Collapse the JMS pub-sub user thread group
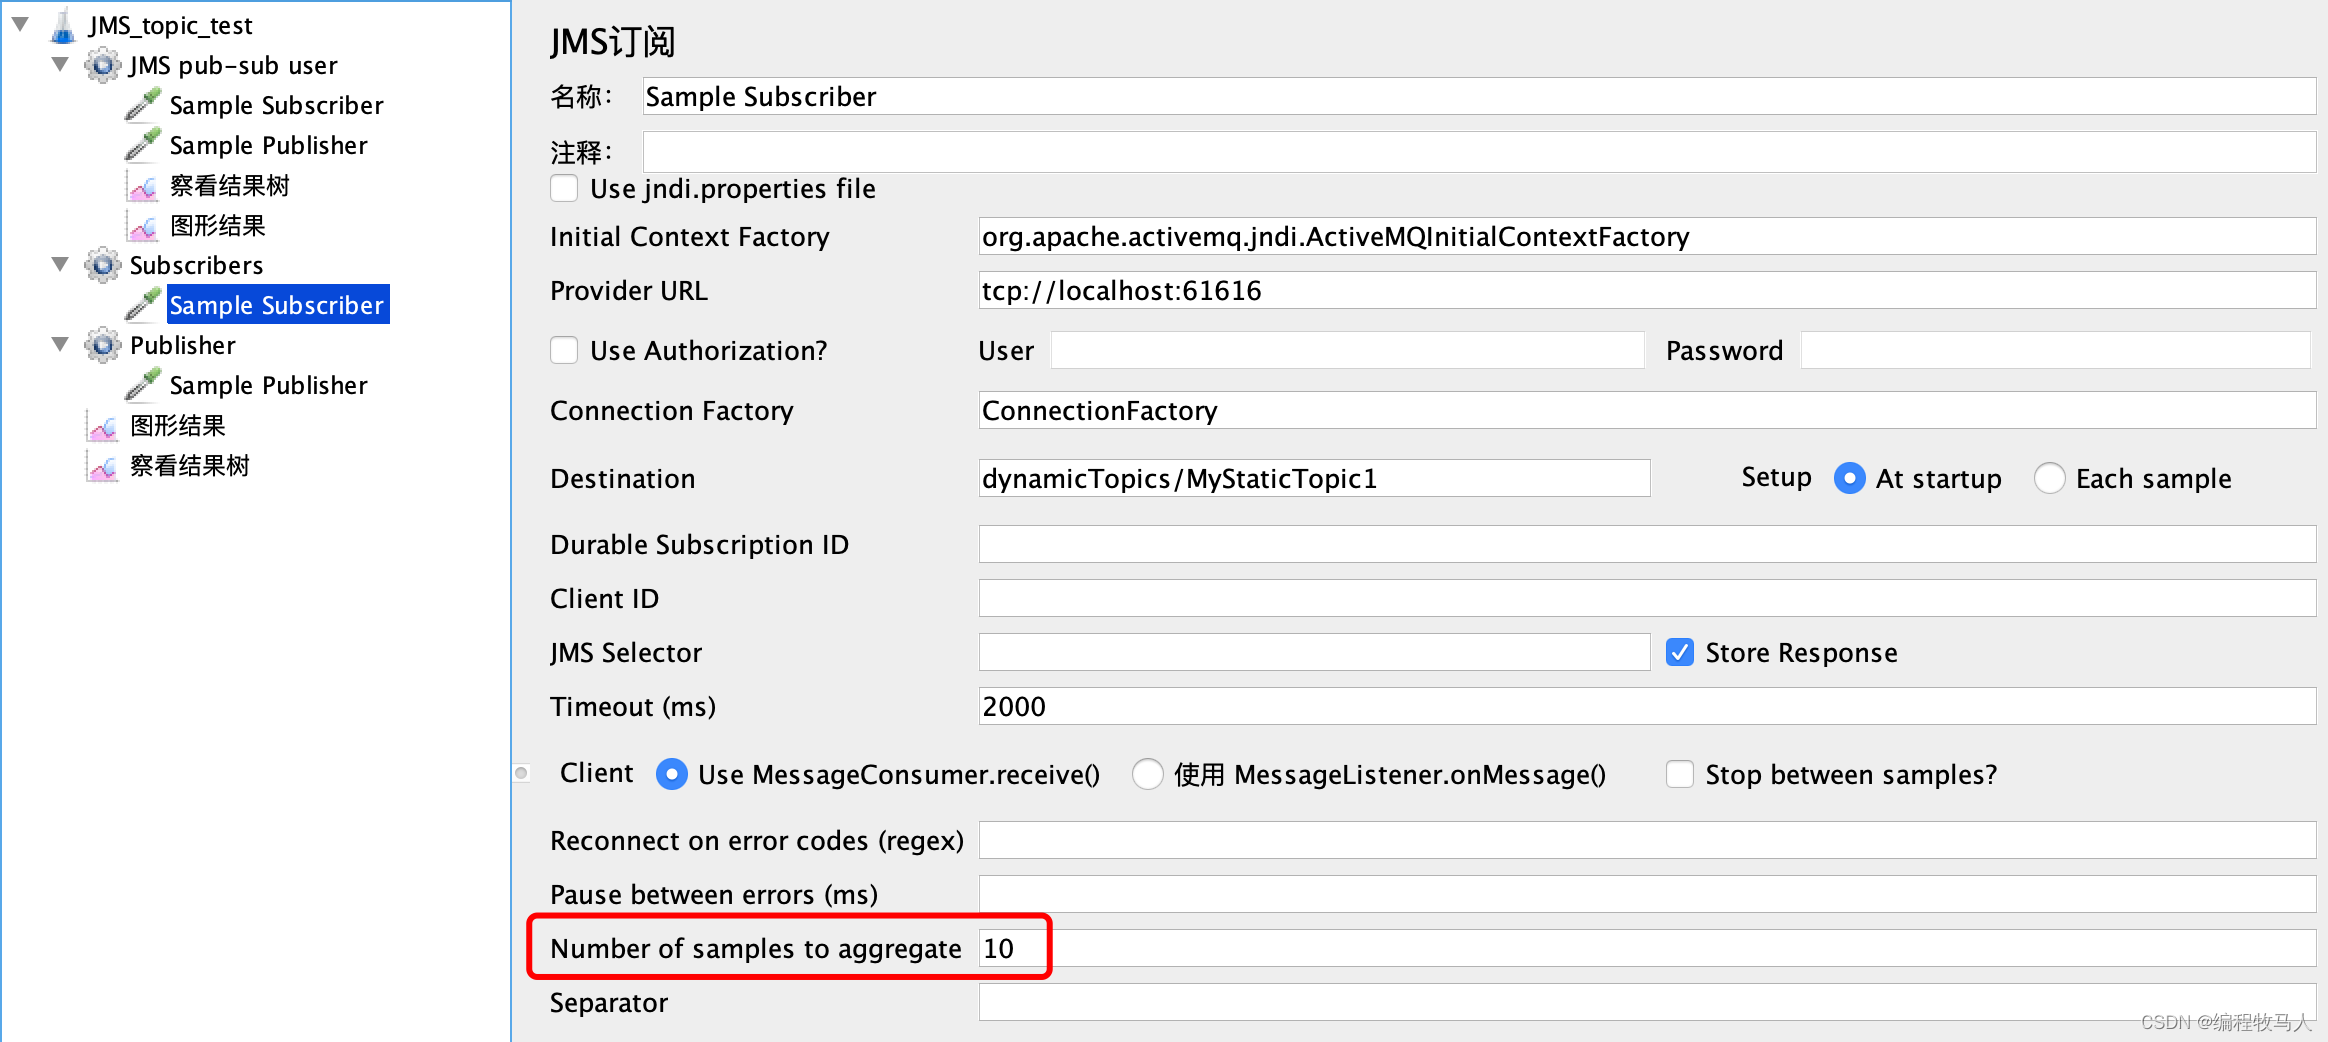 tap(60, 64)
